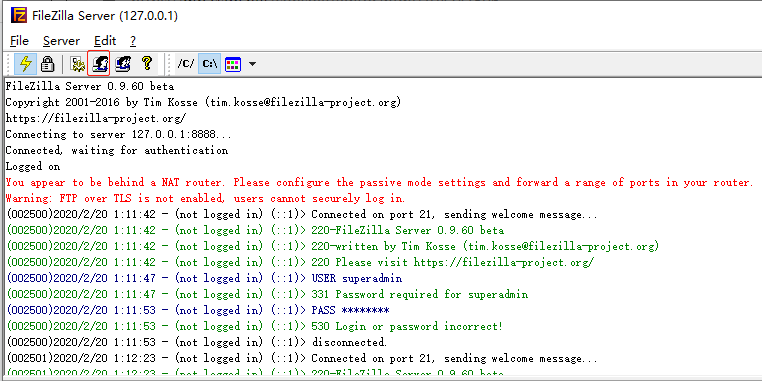
Task: Click 'Connected, waiting for authentication' line
Action: point(117,150)
